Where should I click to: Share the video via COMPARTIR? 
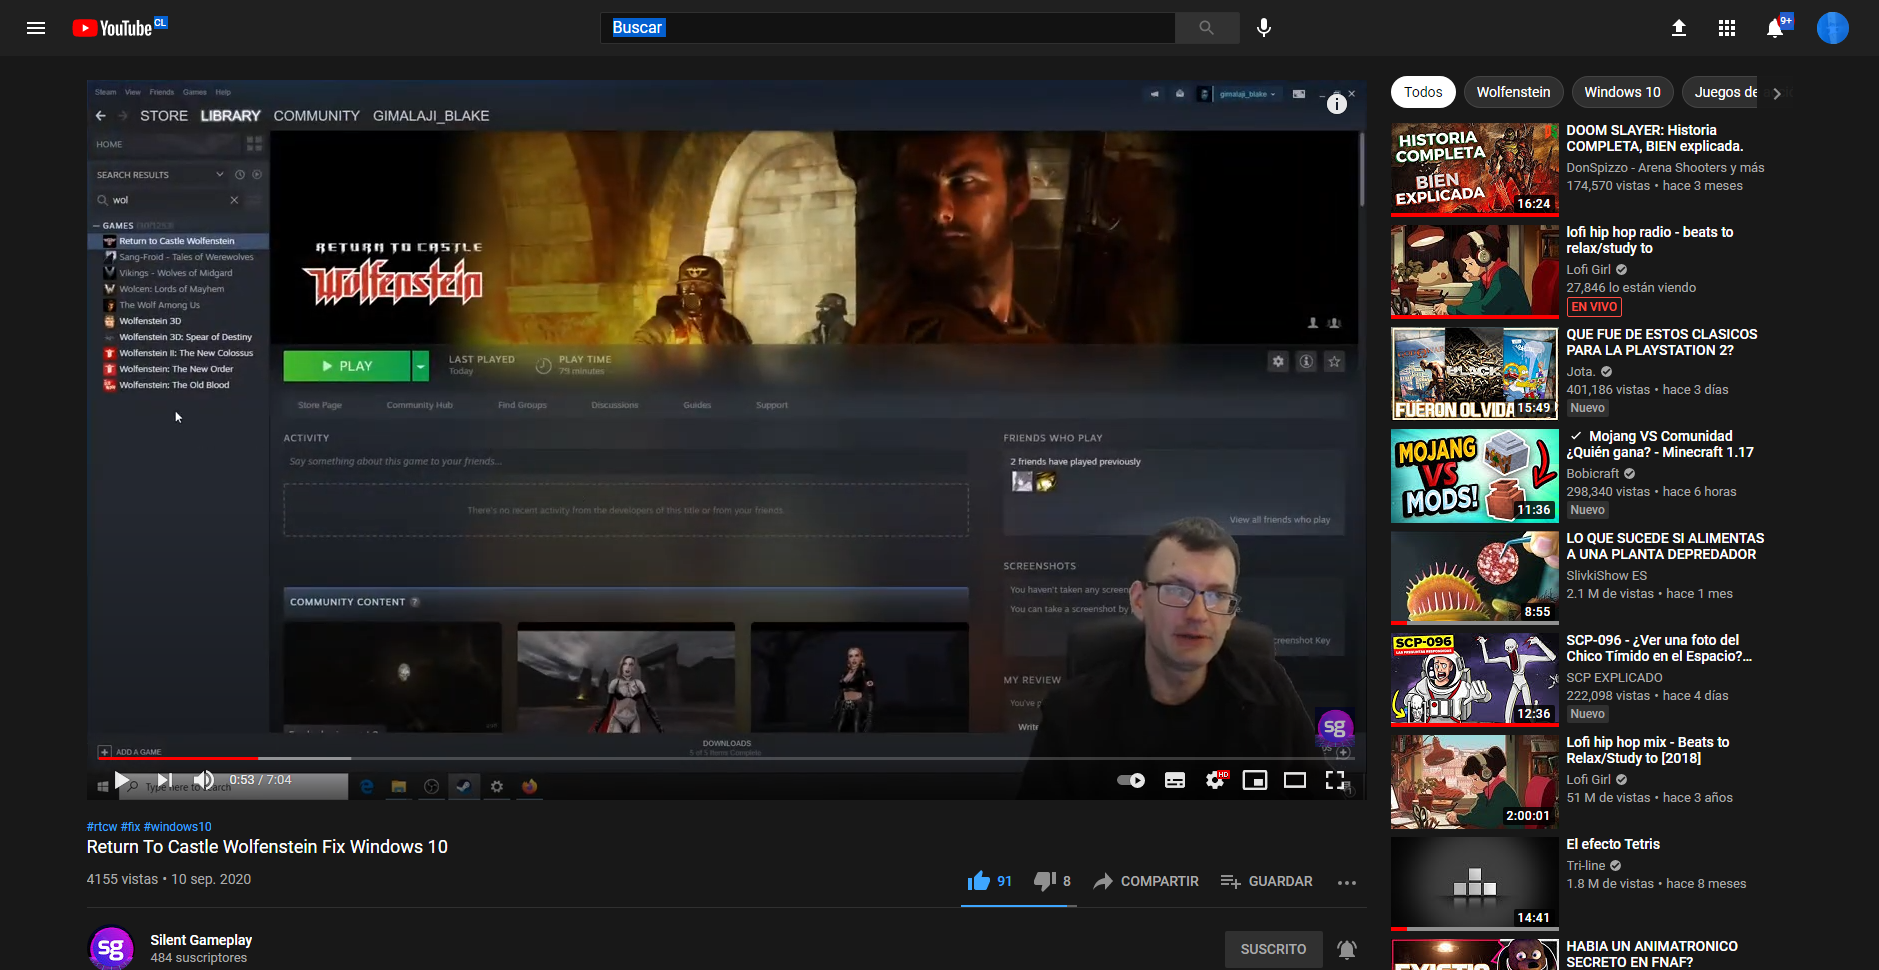(x=1146, y=881)
